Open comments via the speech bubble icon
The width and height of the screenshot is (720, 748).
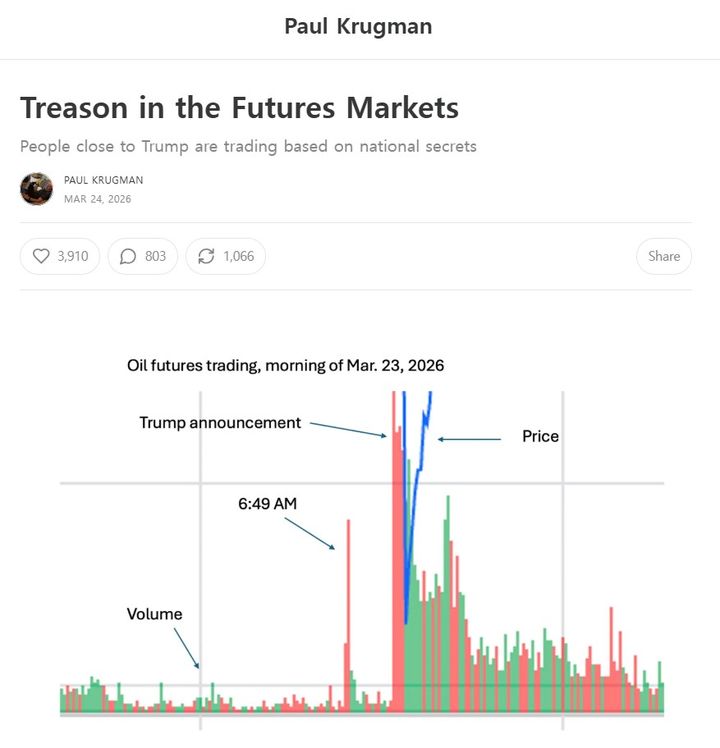click(x=128, y=256)
